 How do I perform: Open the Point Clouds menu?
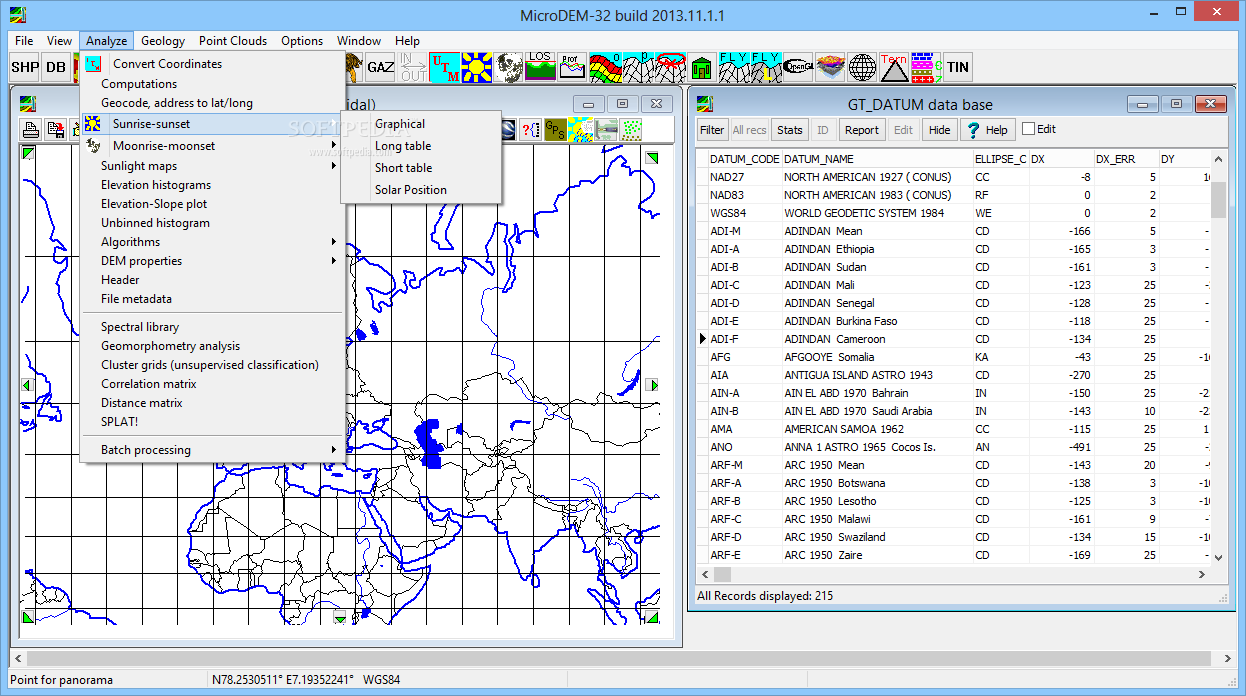tap(232, 41)
